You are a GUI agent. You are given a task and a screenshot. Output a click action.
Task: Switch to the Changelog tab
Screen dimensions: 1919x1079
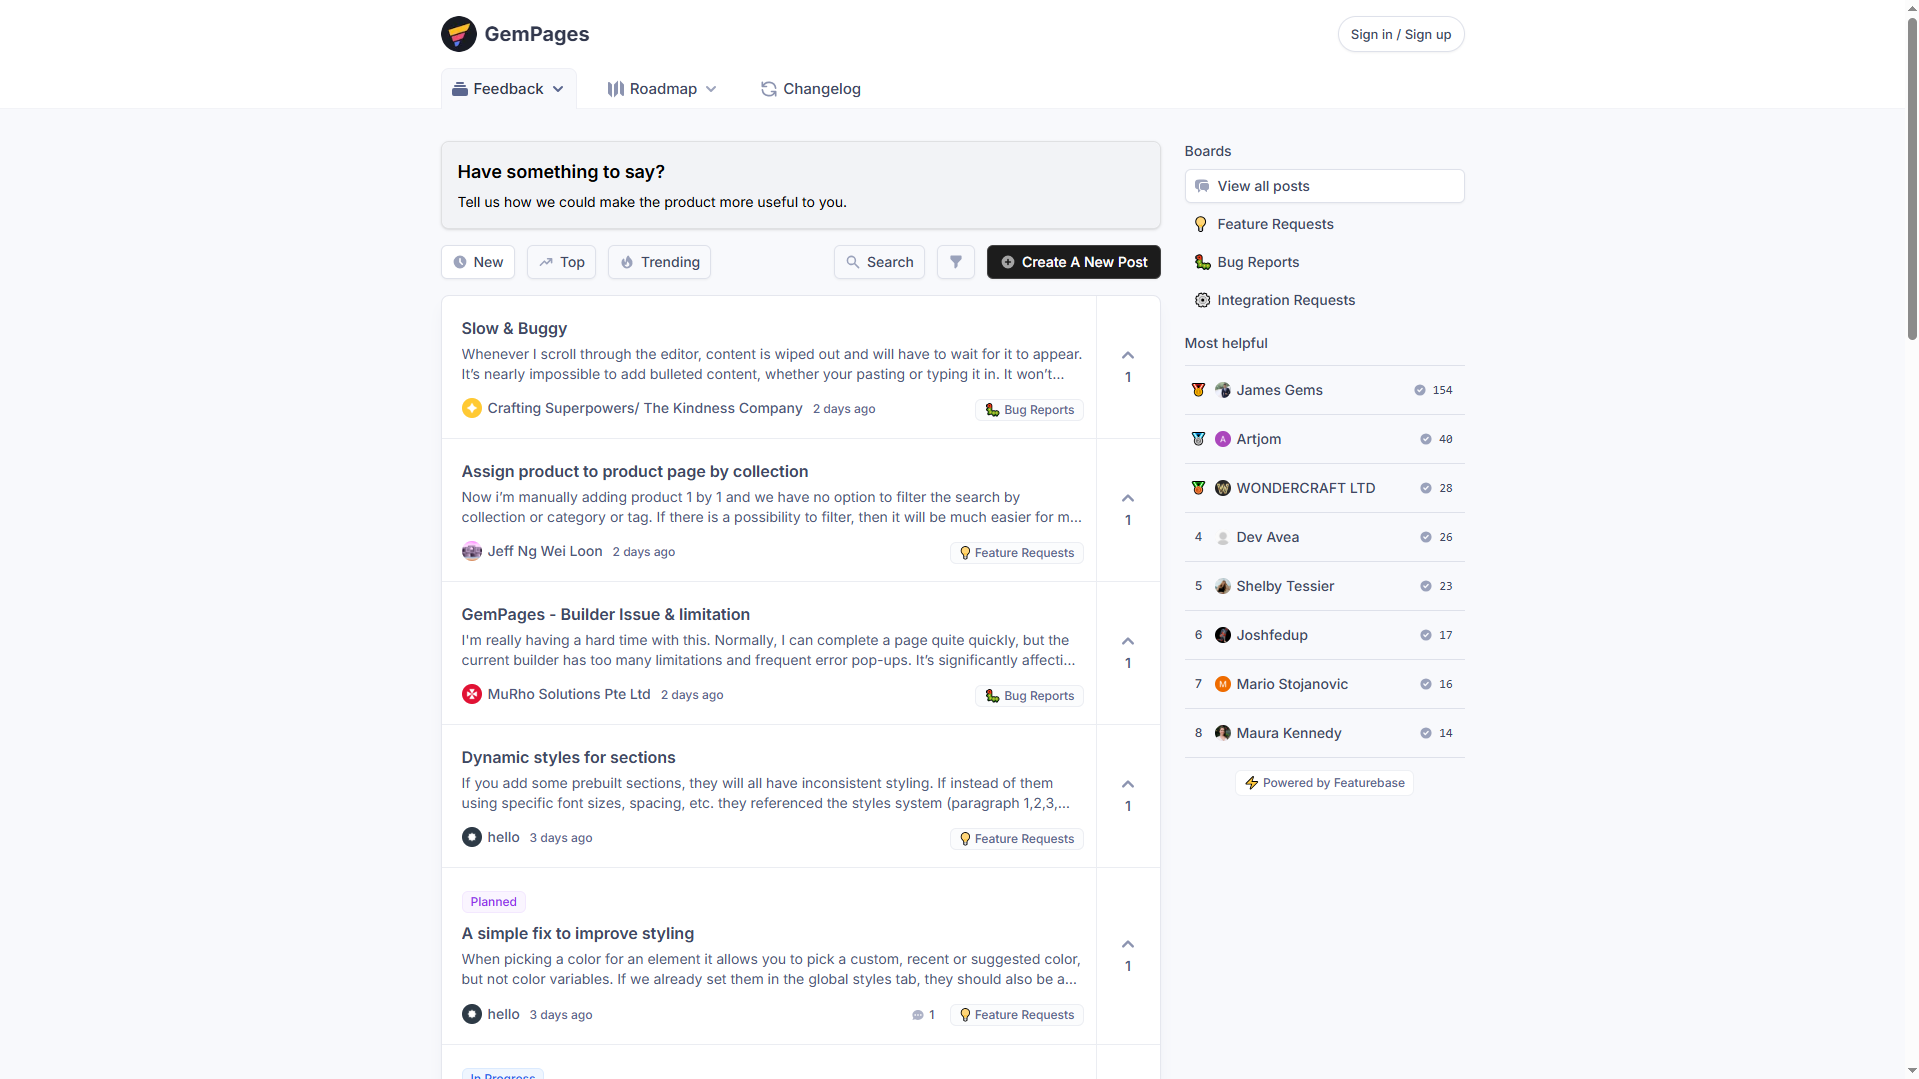pos(810,89)
